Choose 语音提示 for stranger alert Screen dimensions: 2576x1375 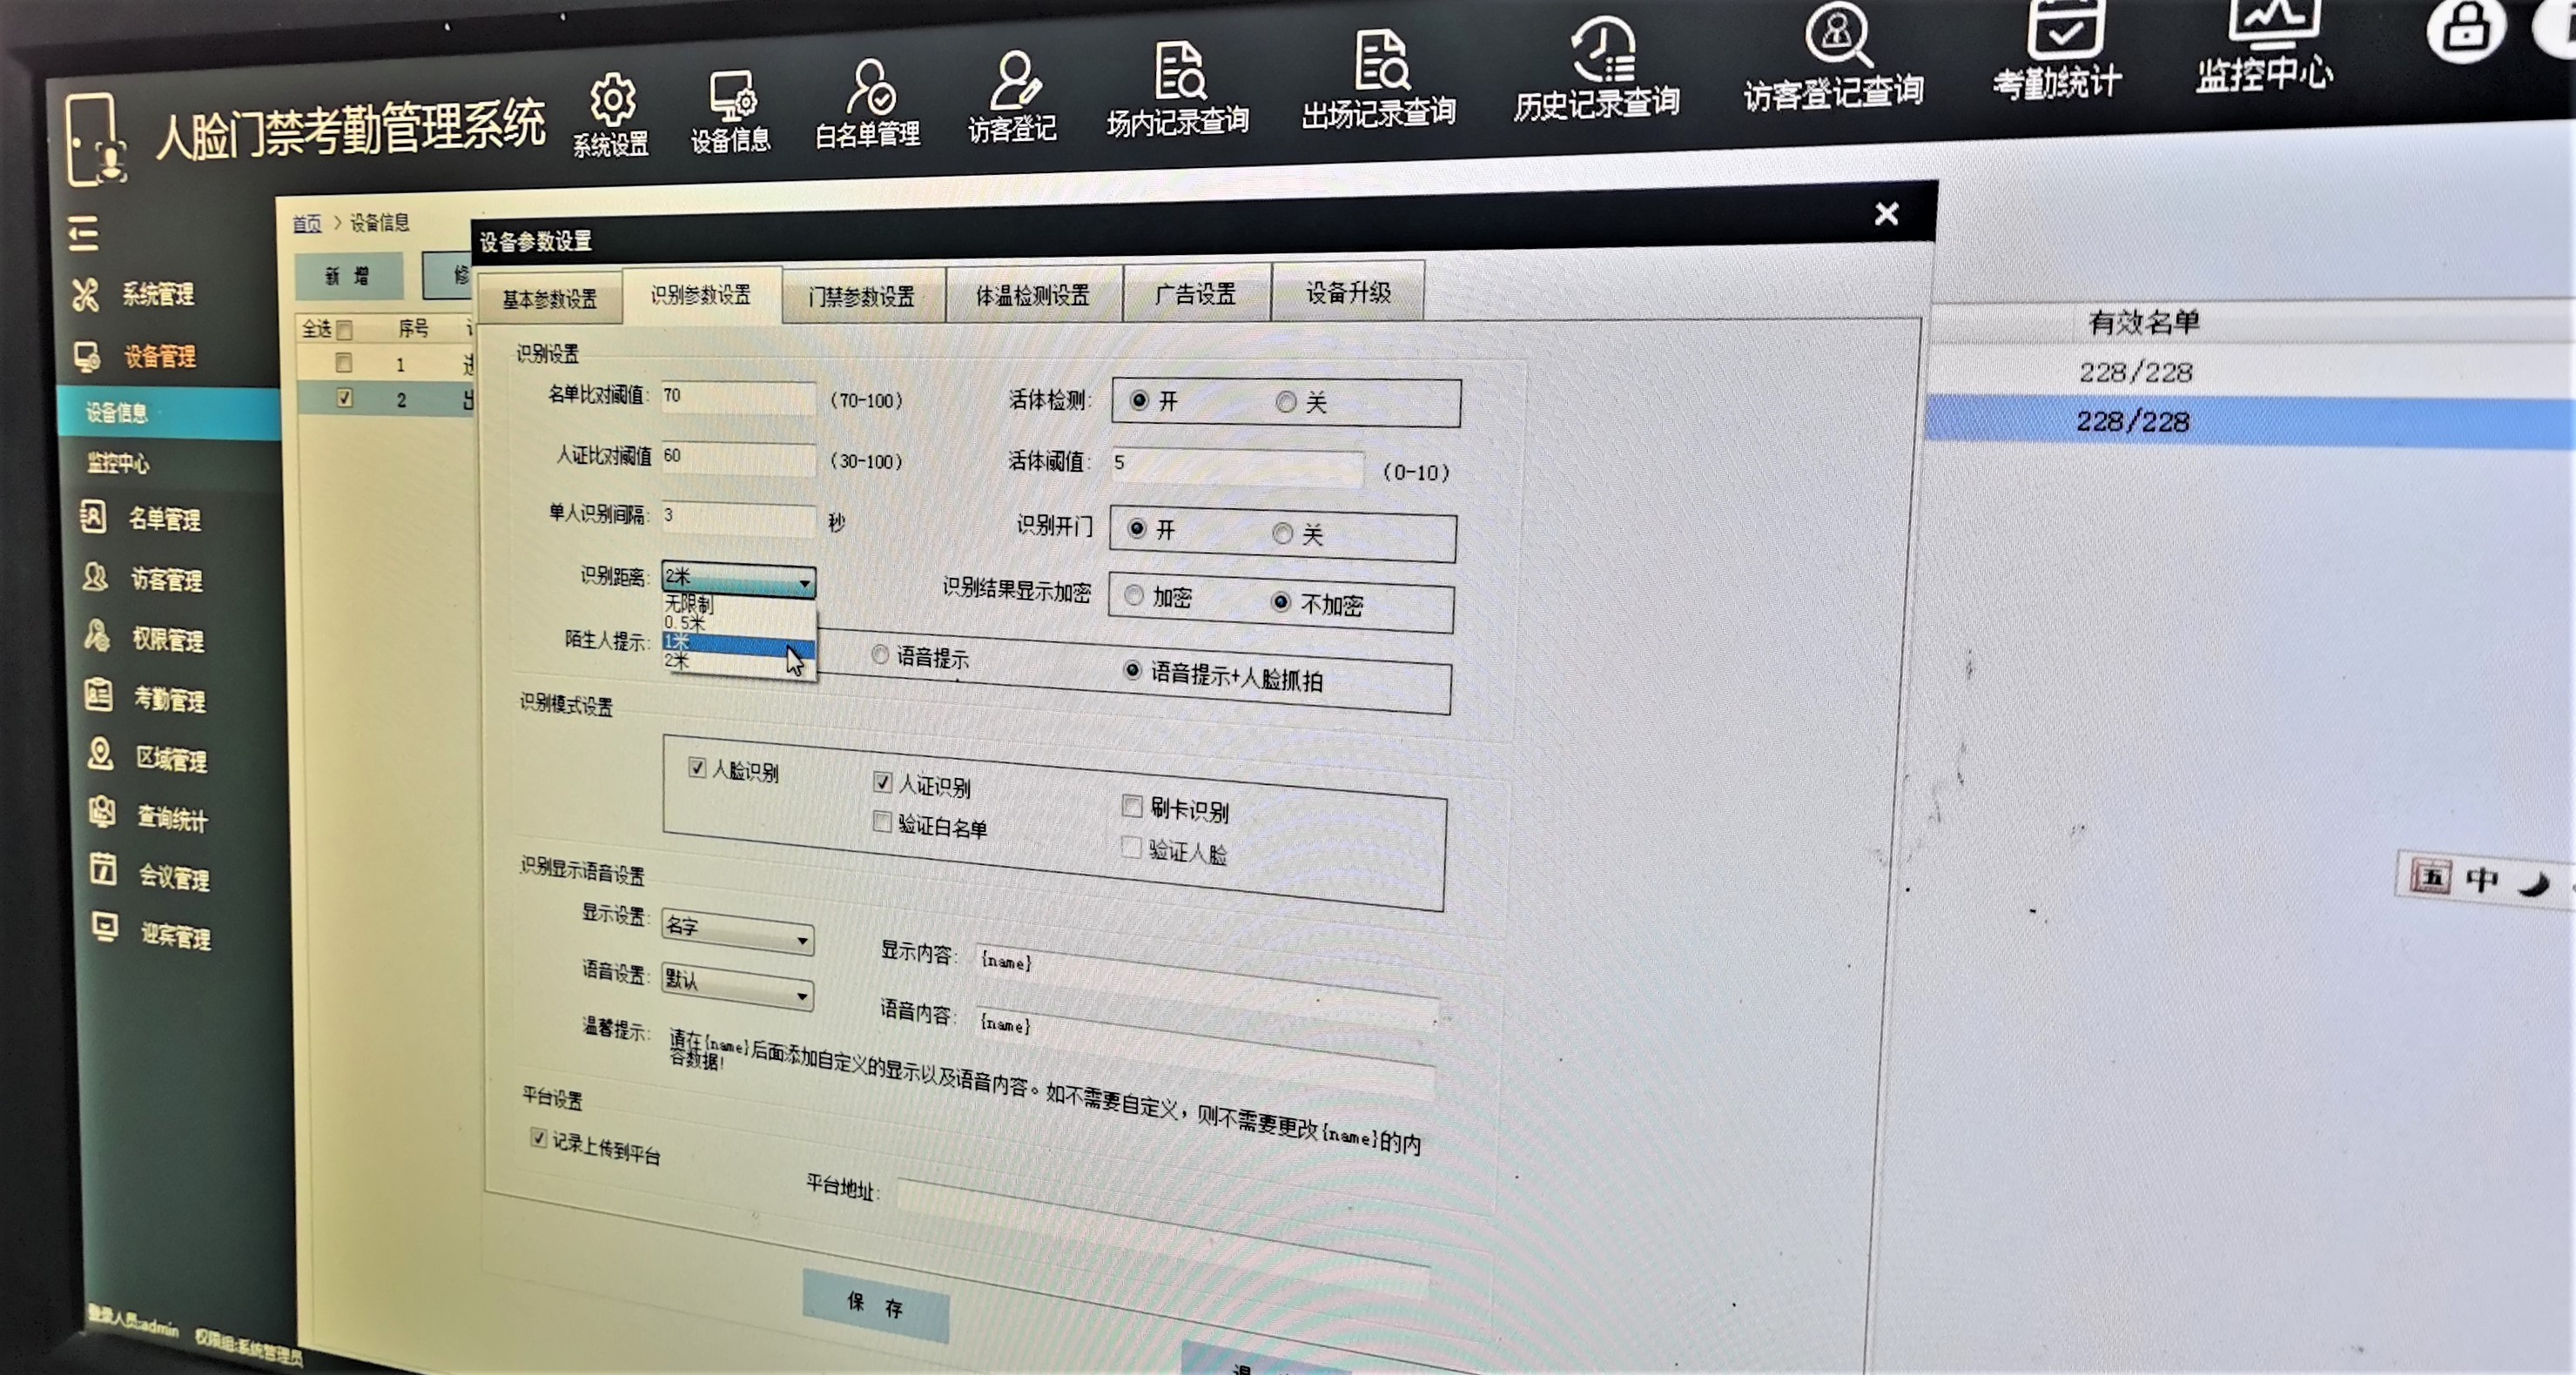880,655
